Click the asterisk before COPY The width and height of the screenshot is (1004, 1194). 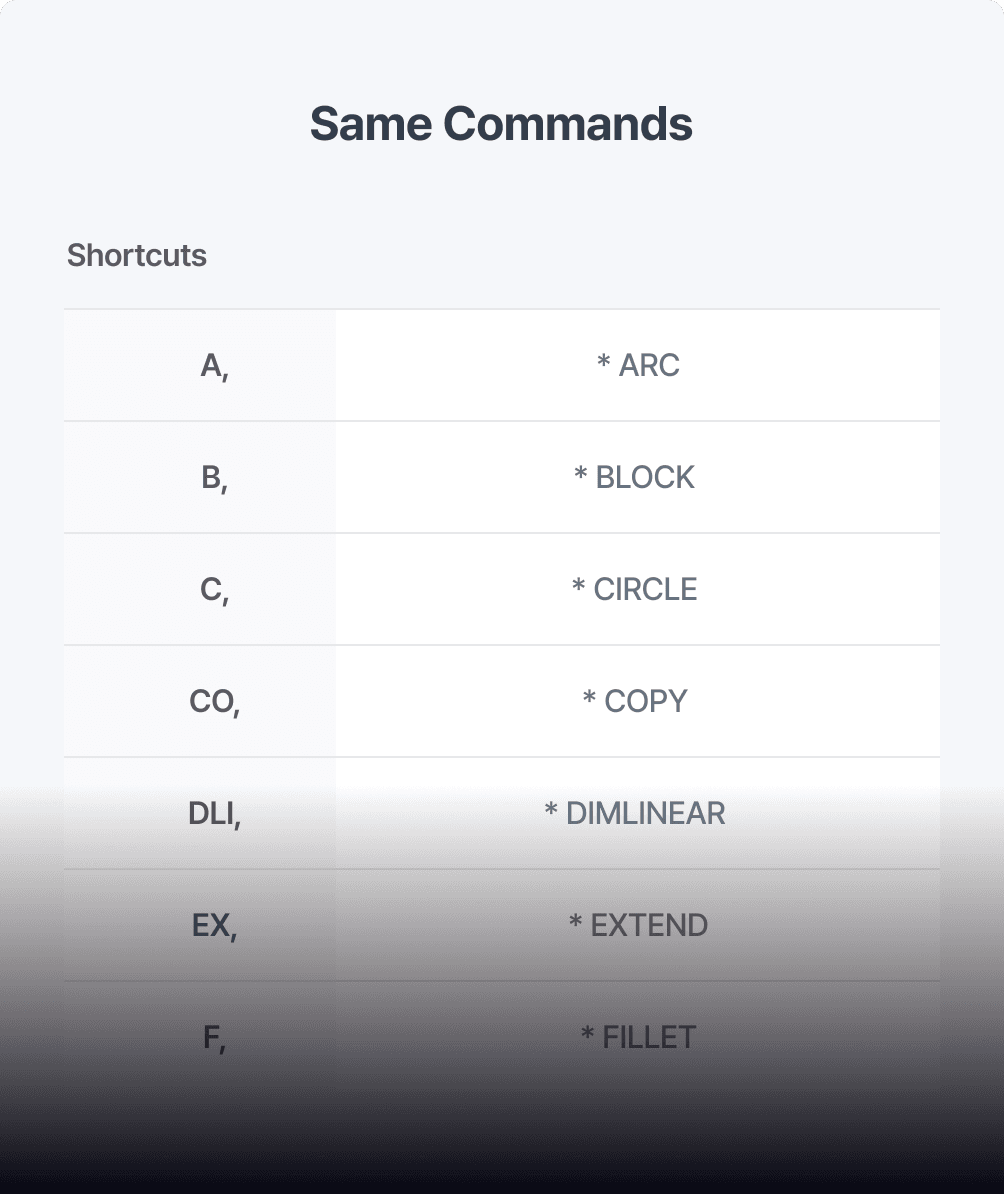(589, 697)
